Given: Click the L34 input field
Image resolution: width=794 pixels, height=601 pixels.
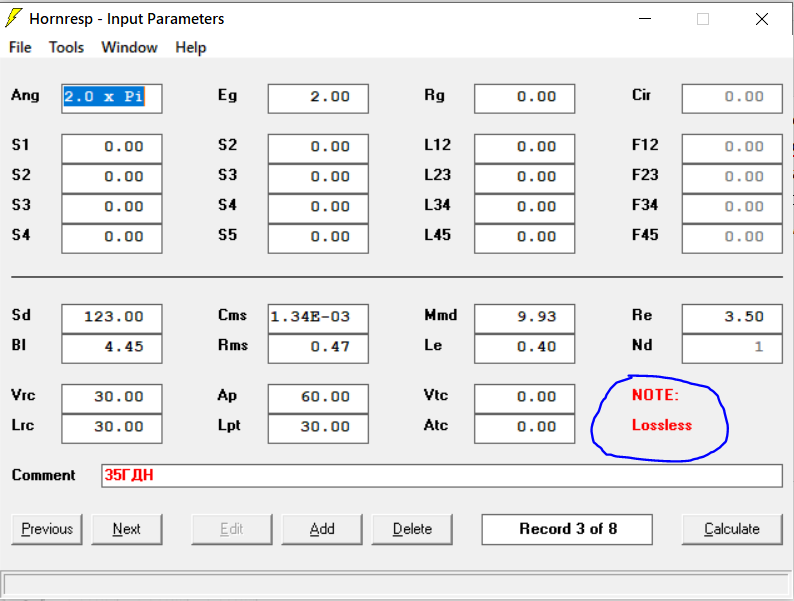Looking at the screenshot, I should point(525,208).
